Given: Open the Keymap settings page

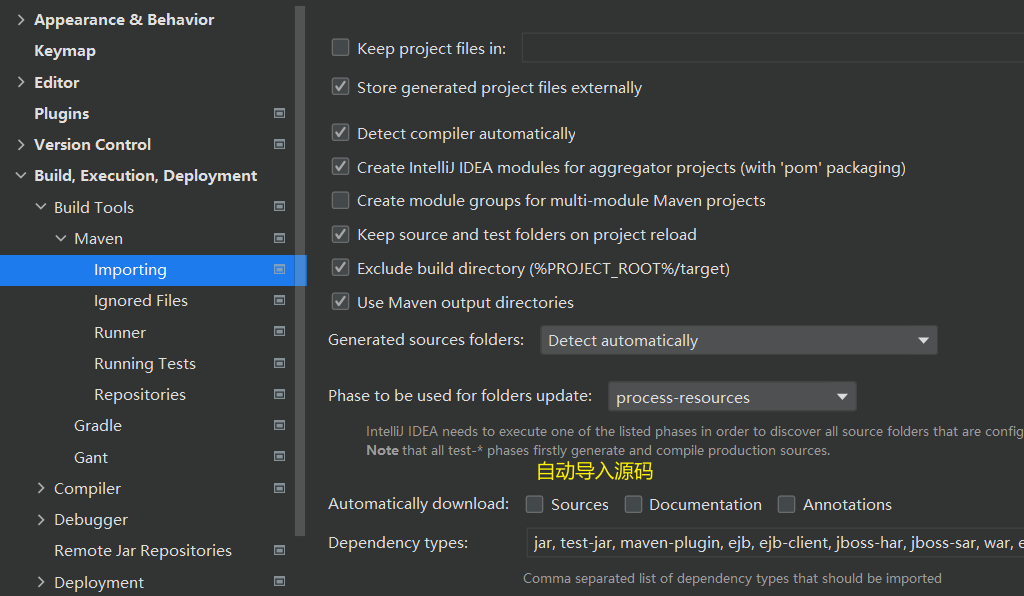Looking at the screenshot, I should click(x=65, y=51).
